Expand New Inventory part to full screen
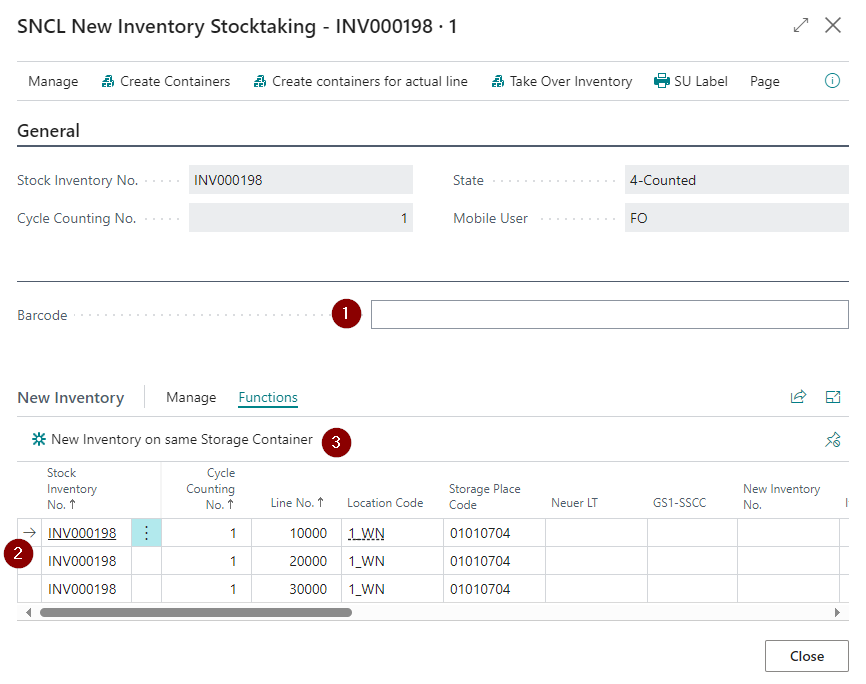Image resolution: width=866 pixels, height=684 pixels. [833, 397]
